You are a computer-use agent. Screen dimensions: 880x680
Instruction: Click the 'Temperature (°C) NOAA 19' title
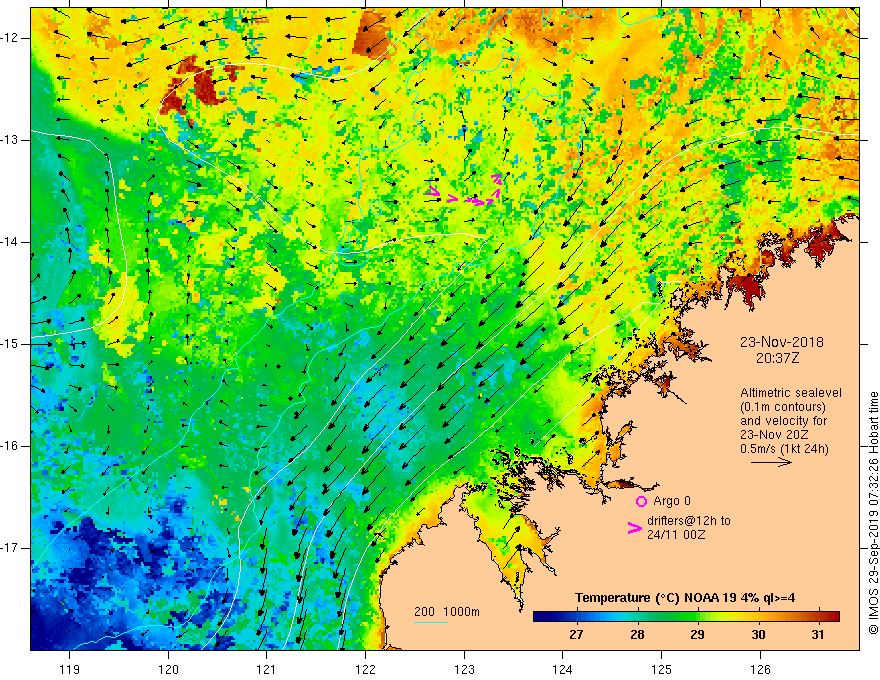(x=656, y=598)
